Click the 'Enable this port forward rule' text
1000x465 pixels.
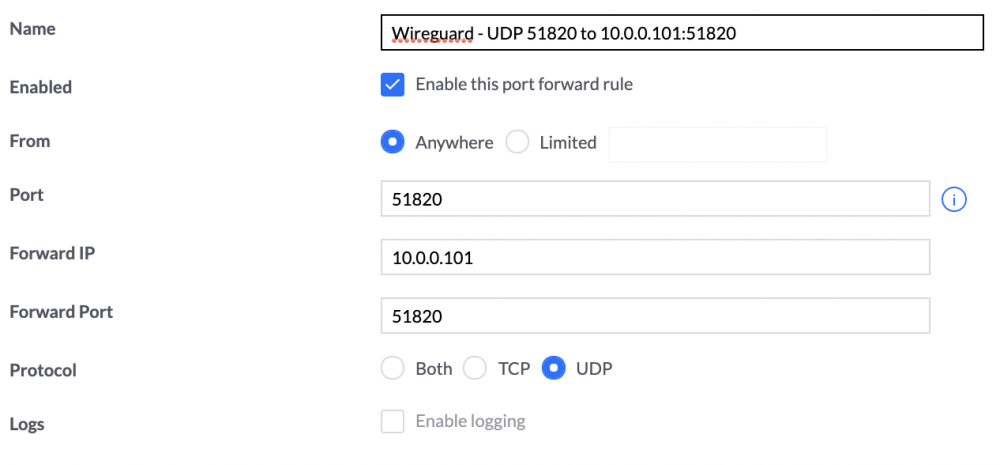pyautogui.click(x=524, y=84)
